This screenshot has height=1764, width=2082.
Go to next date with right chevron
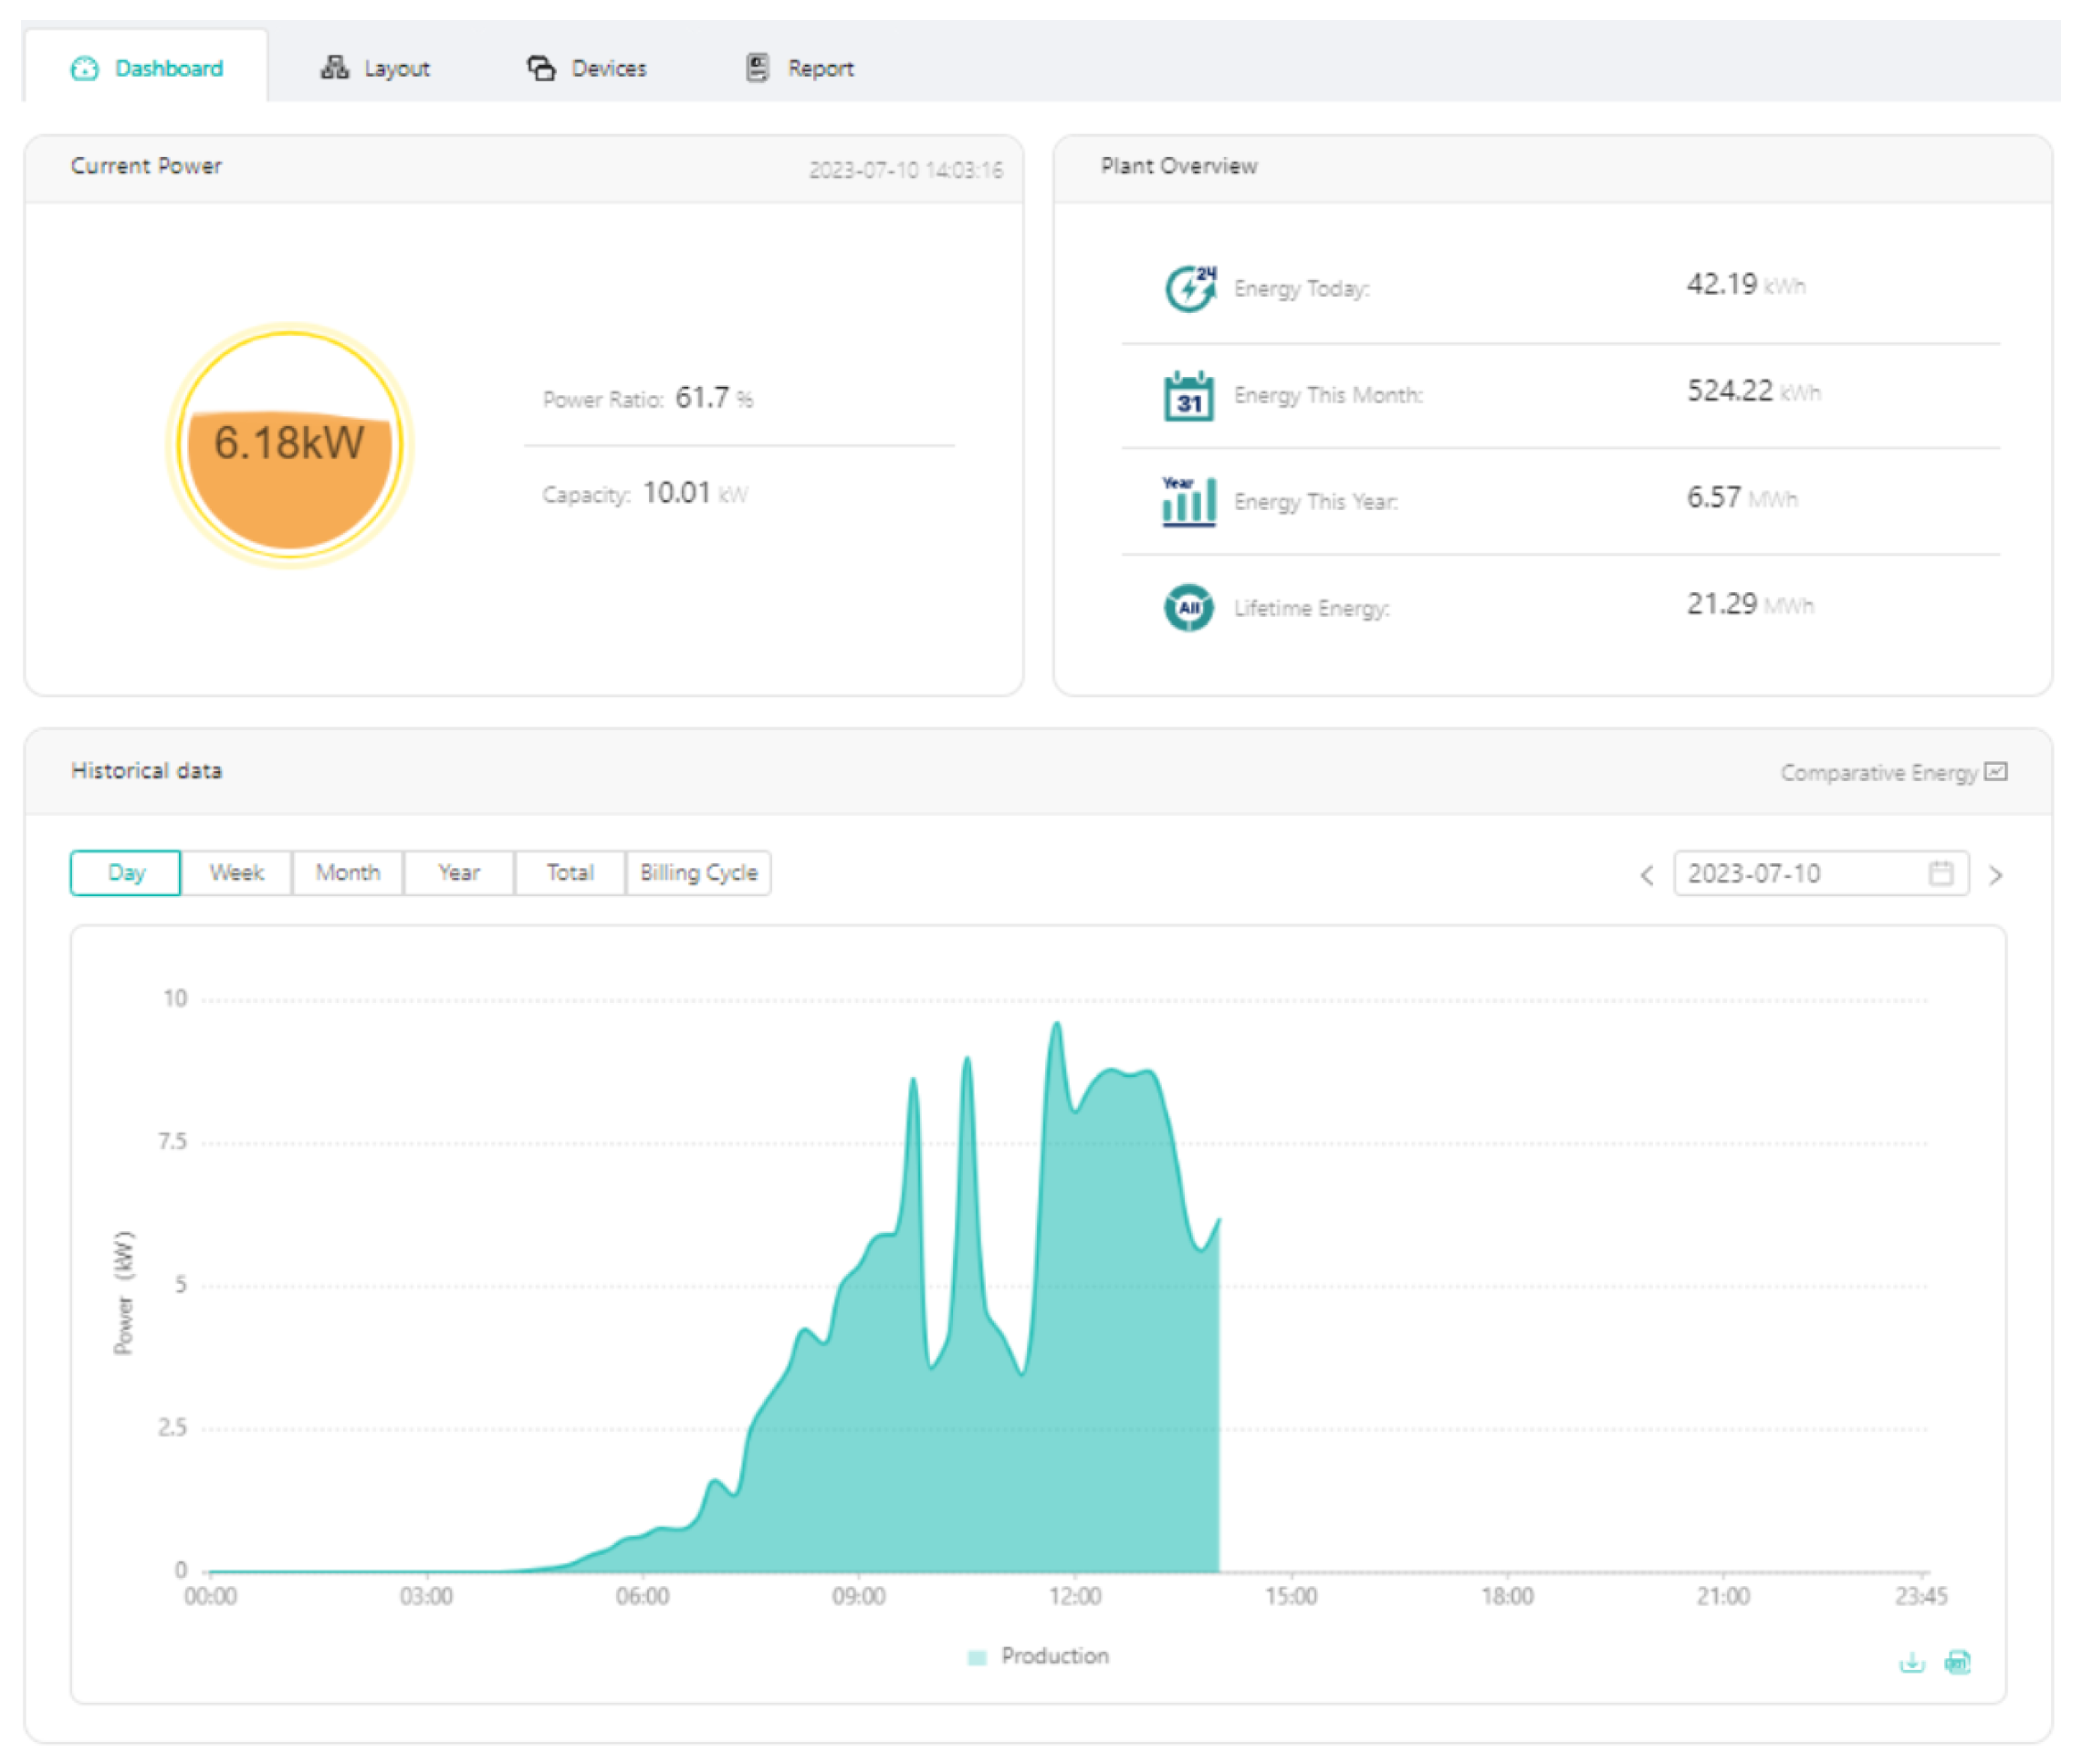[1995, 876]
